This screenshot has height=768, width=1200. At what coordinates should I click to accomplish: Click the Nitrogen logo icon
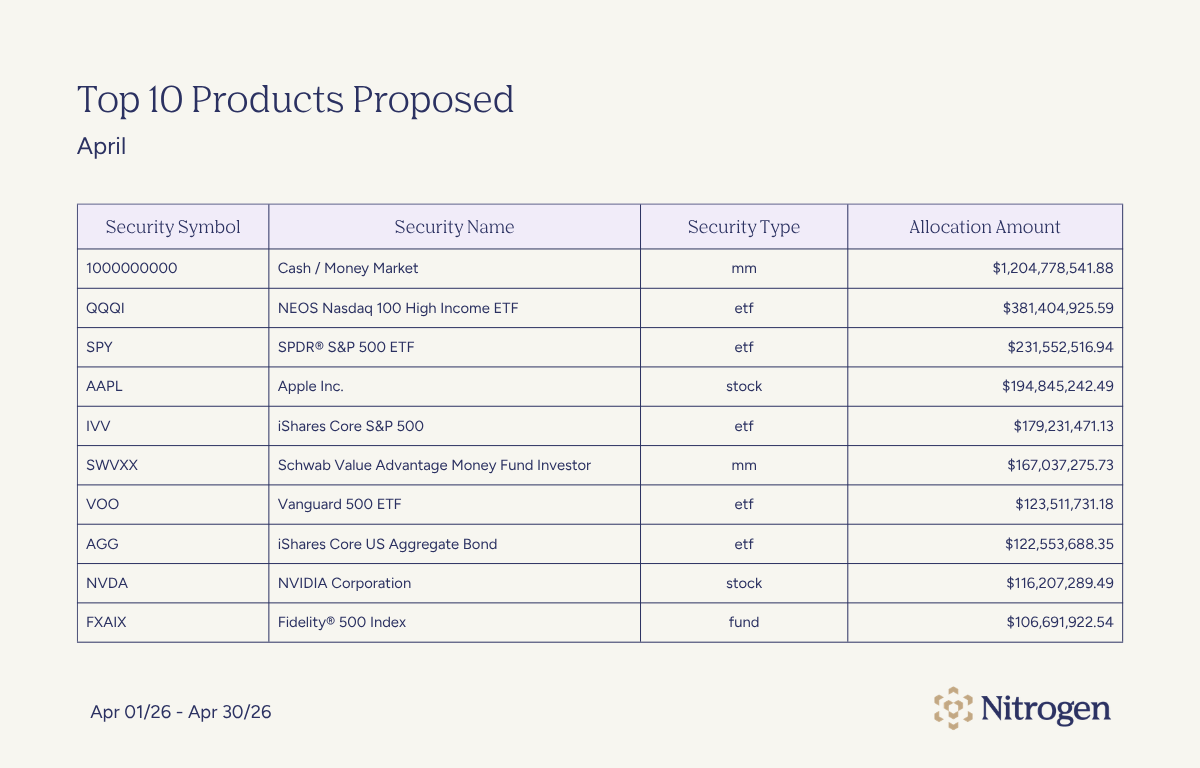(x=952, y=708)
